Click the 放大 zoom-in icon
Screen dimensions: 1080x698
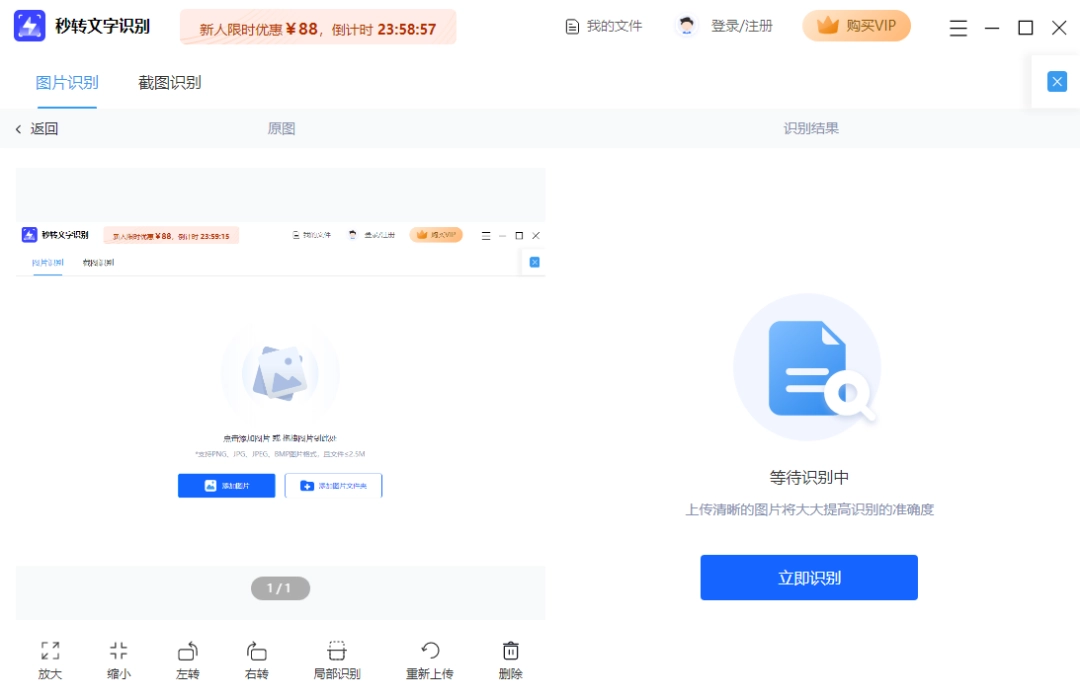[x=50, y=651]
